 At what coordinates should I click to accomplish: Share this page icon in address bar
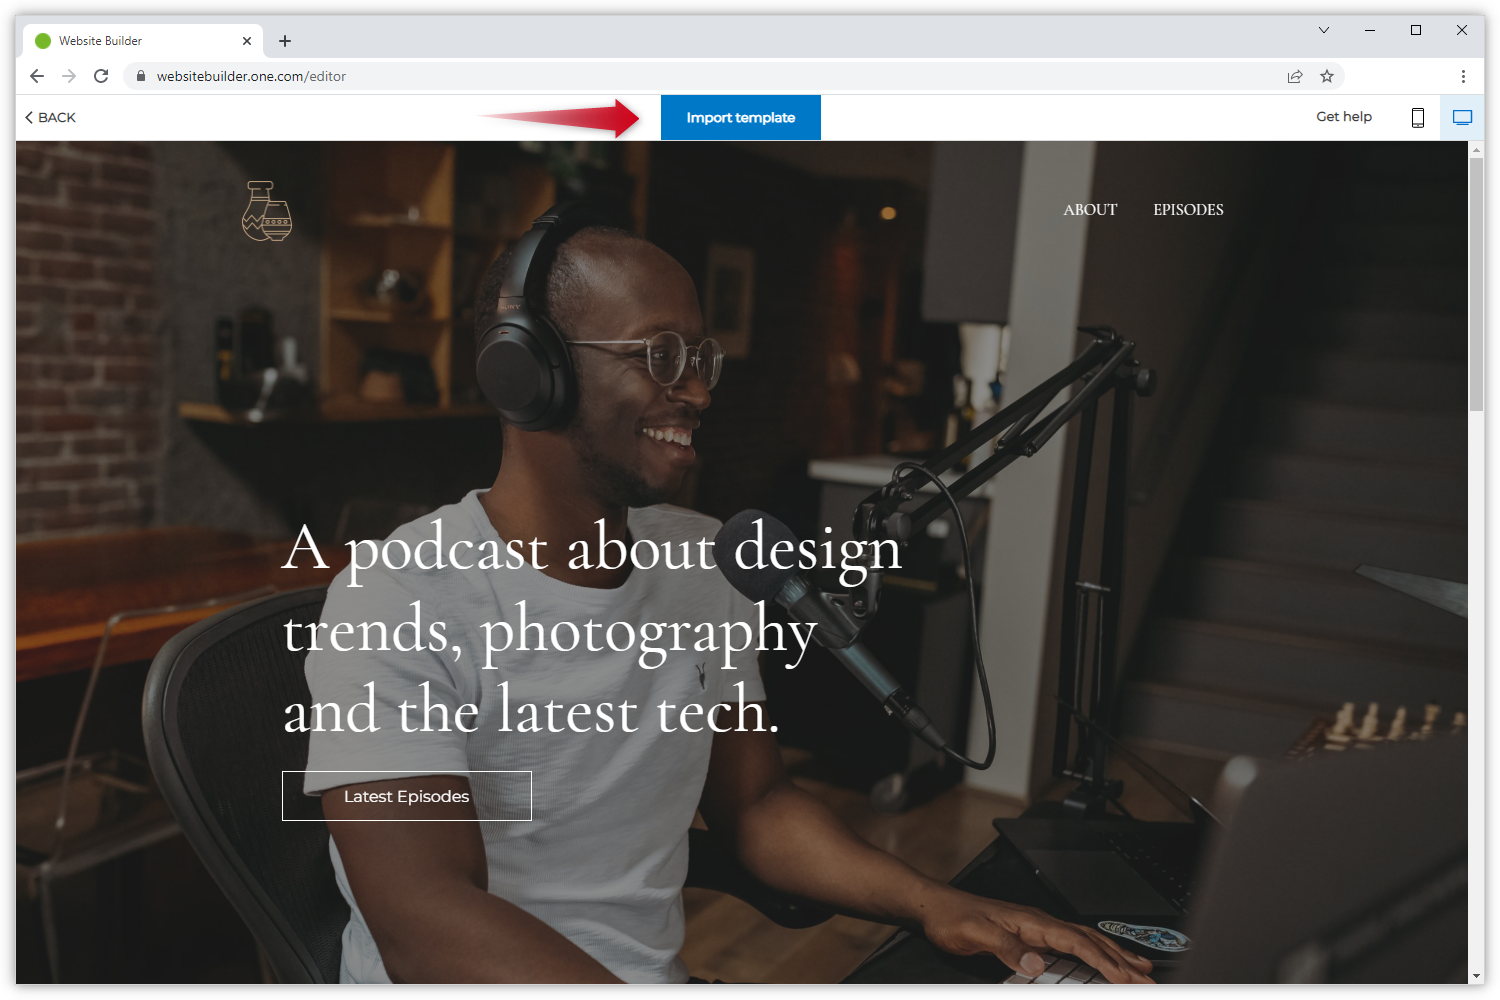[x=1295, y=76]
